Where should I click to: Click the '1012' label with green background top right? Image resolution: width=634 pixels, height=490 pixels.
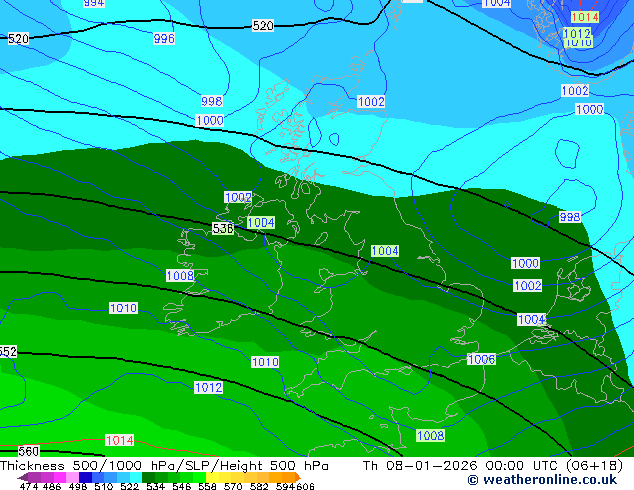[x=577, y=33]
